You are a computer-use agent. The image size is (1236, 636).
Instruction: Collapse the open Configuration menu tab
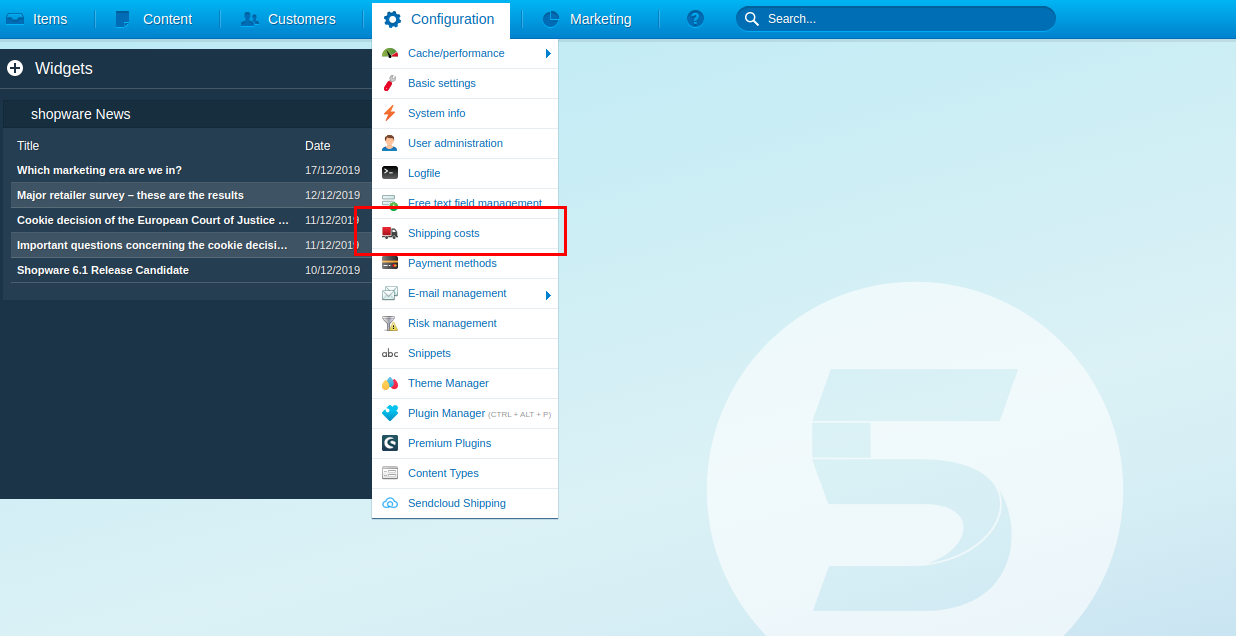440,19
